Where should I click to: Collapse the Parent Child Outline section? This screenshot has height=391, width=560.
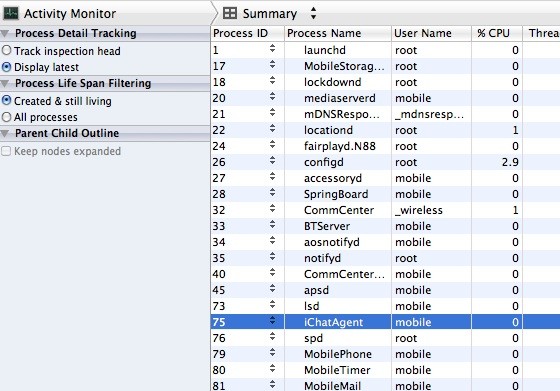5,134
